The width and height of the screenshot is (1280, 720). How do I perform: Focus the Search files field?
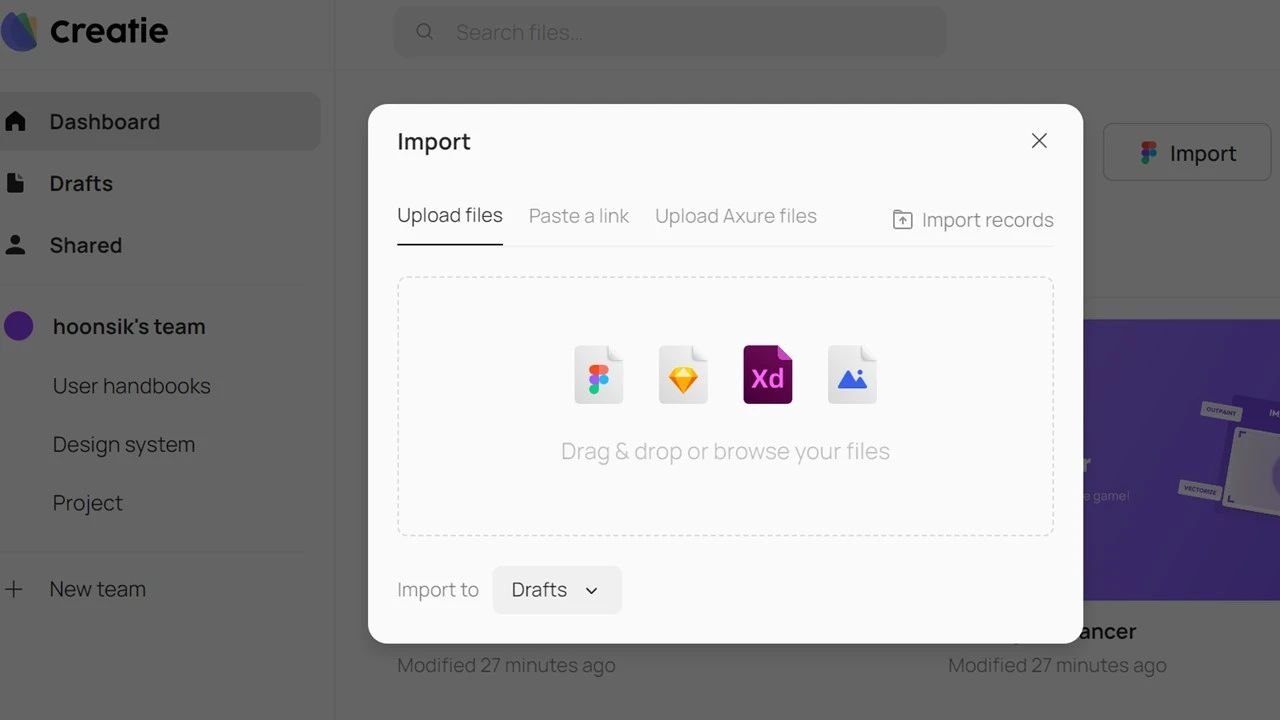(670, 32)
